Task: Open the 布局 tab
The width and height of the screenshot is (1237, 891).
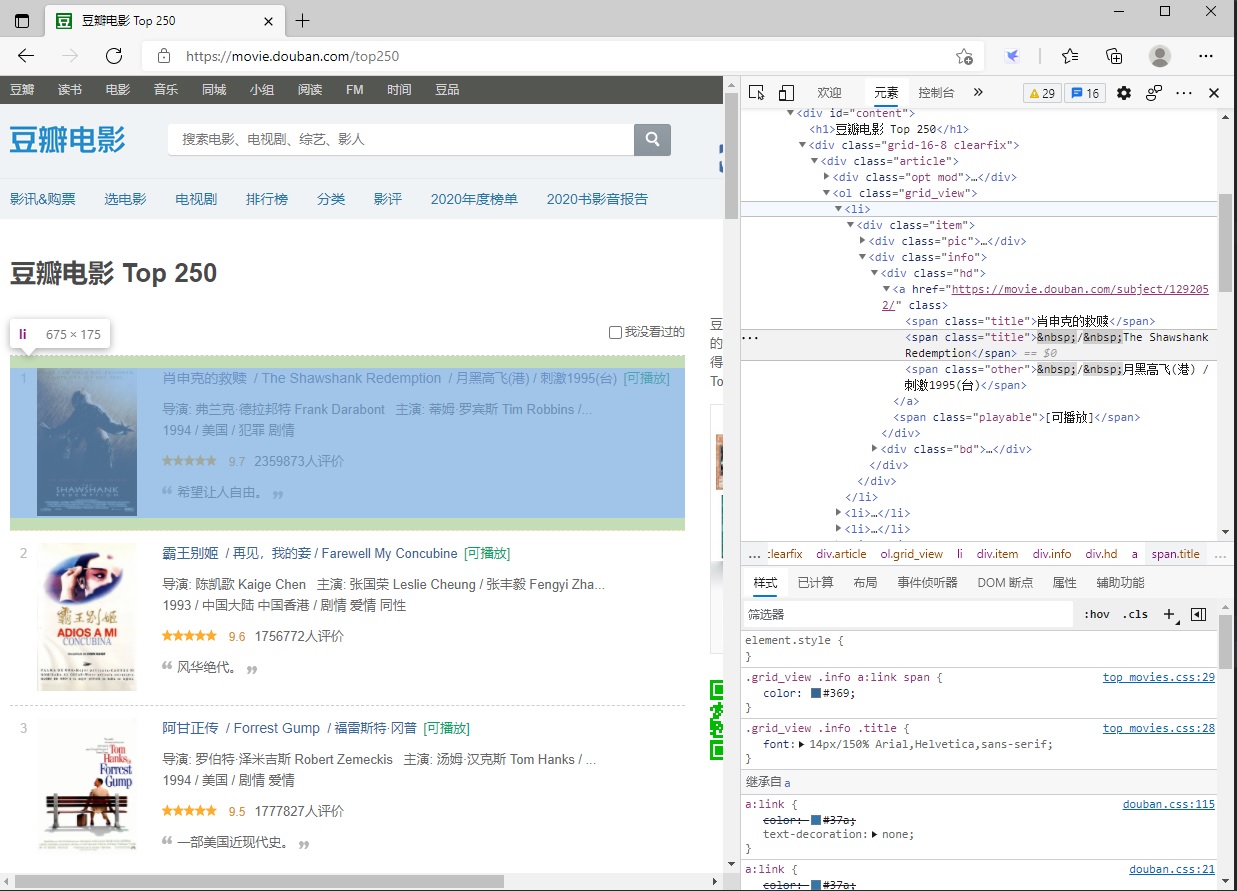Action: coord(865,583)
